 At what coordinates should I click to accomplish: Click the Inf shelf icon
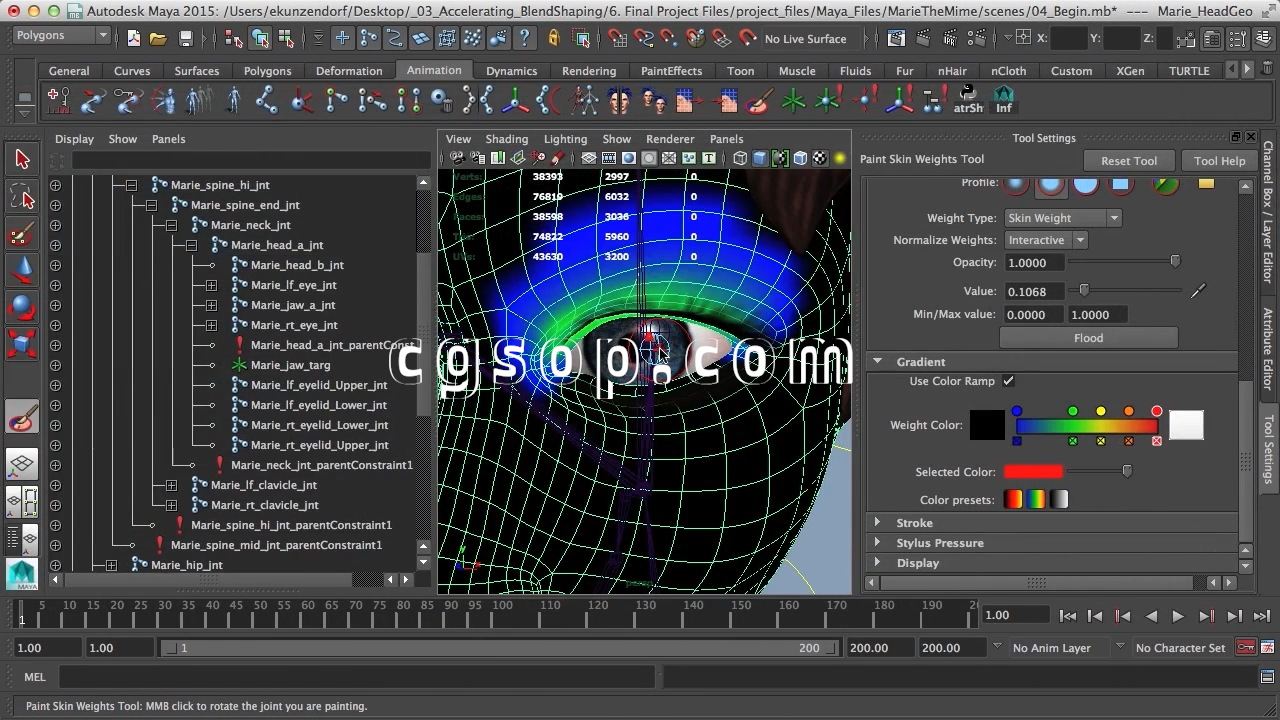click(1003, 101)
